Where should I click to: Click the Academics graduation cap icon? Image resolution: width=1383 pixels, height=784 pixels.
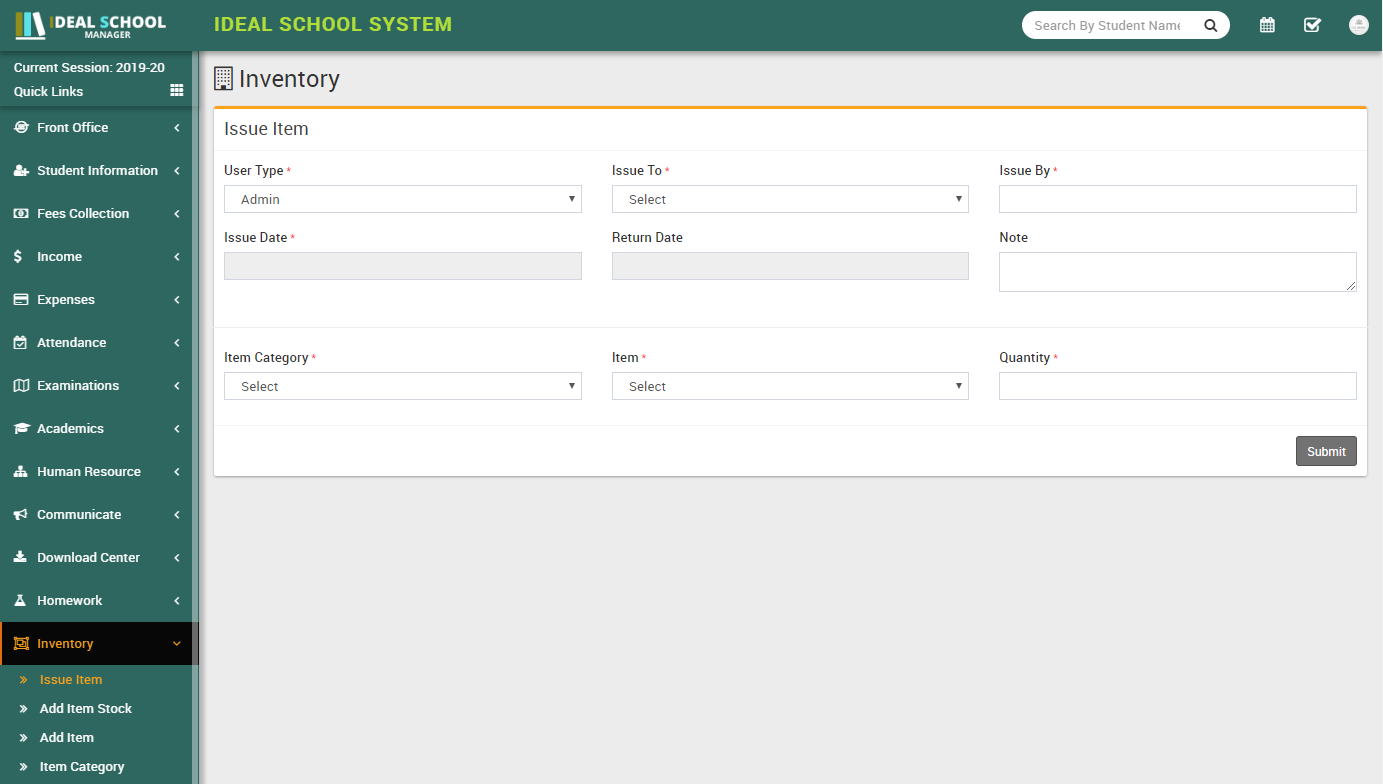point(21,428)
